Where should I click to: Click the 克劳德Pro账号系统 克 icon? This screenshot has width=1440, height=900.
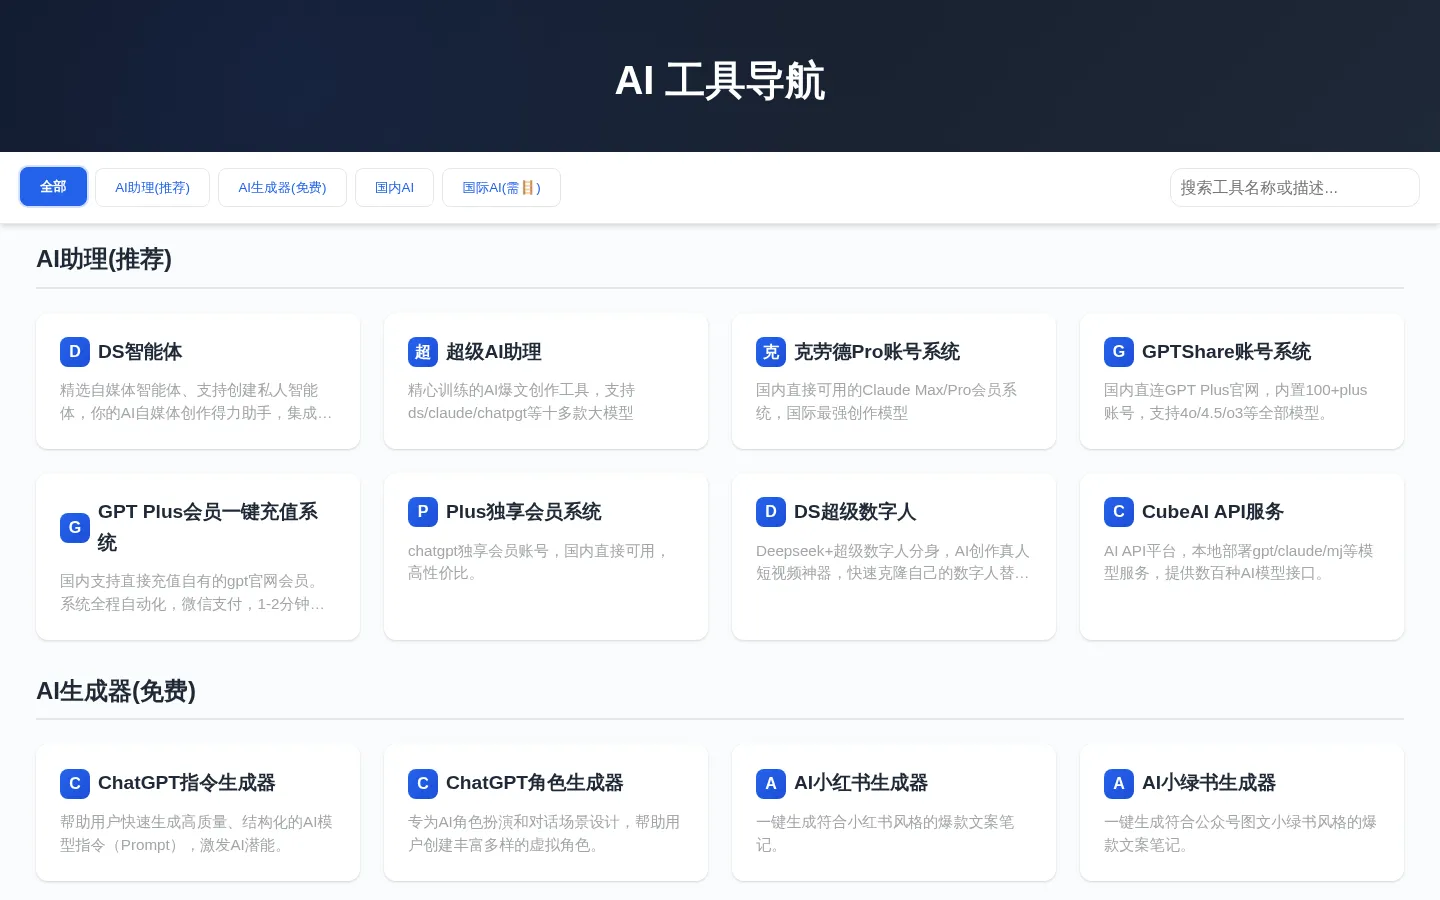(x=771, y=352)
